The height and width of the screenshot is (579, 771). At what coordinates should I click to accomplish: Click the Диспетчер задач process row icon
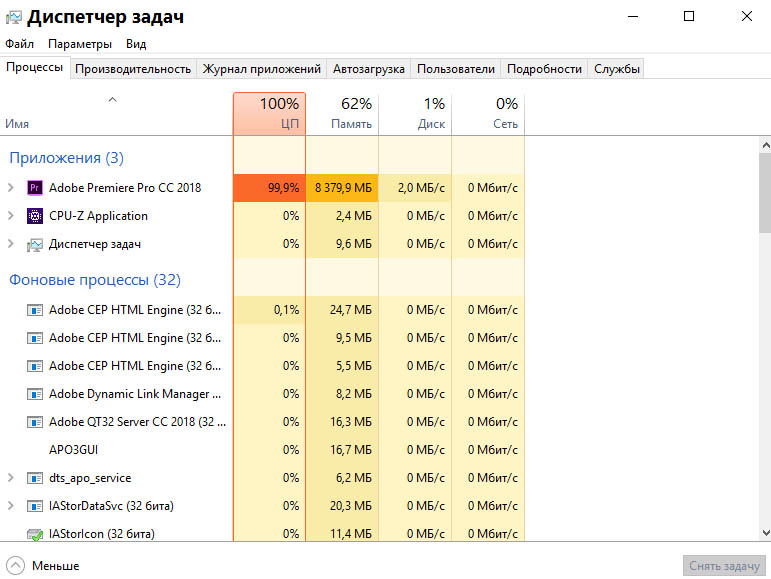point(34,244)
